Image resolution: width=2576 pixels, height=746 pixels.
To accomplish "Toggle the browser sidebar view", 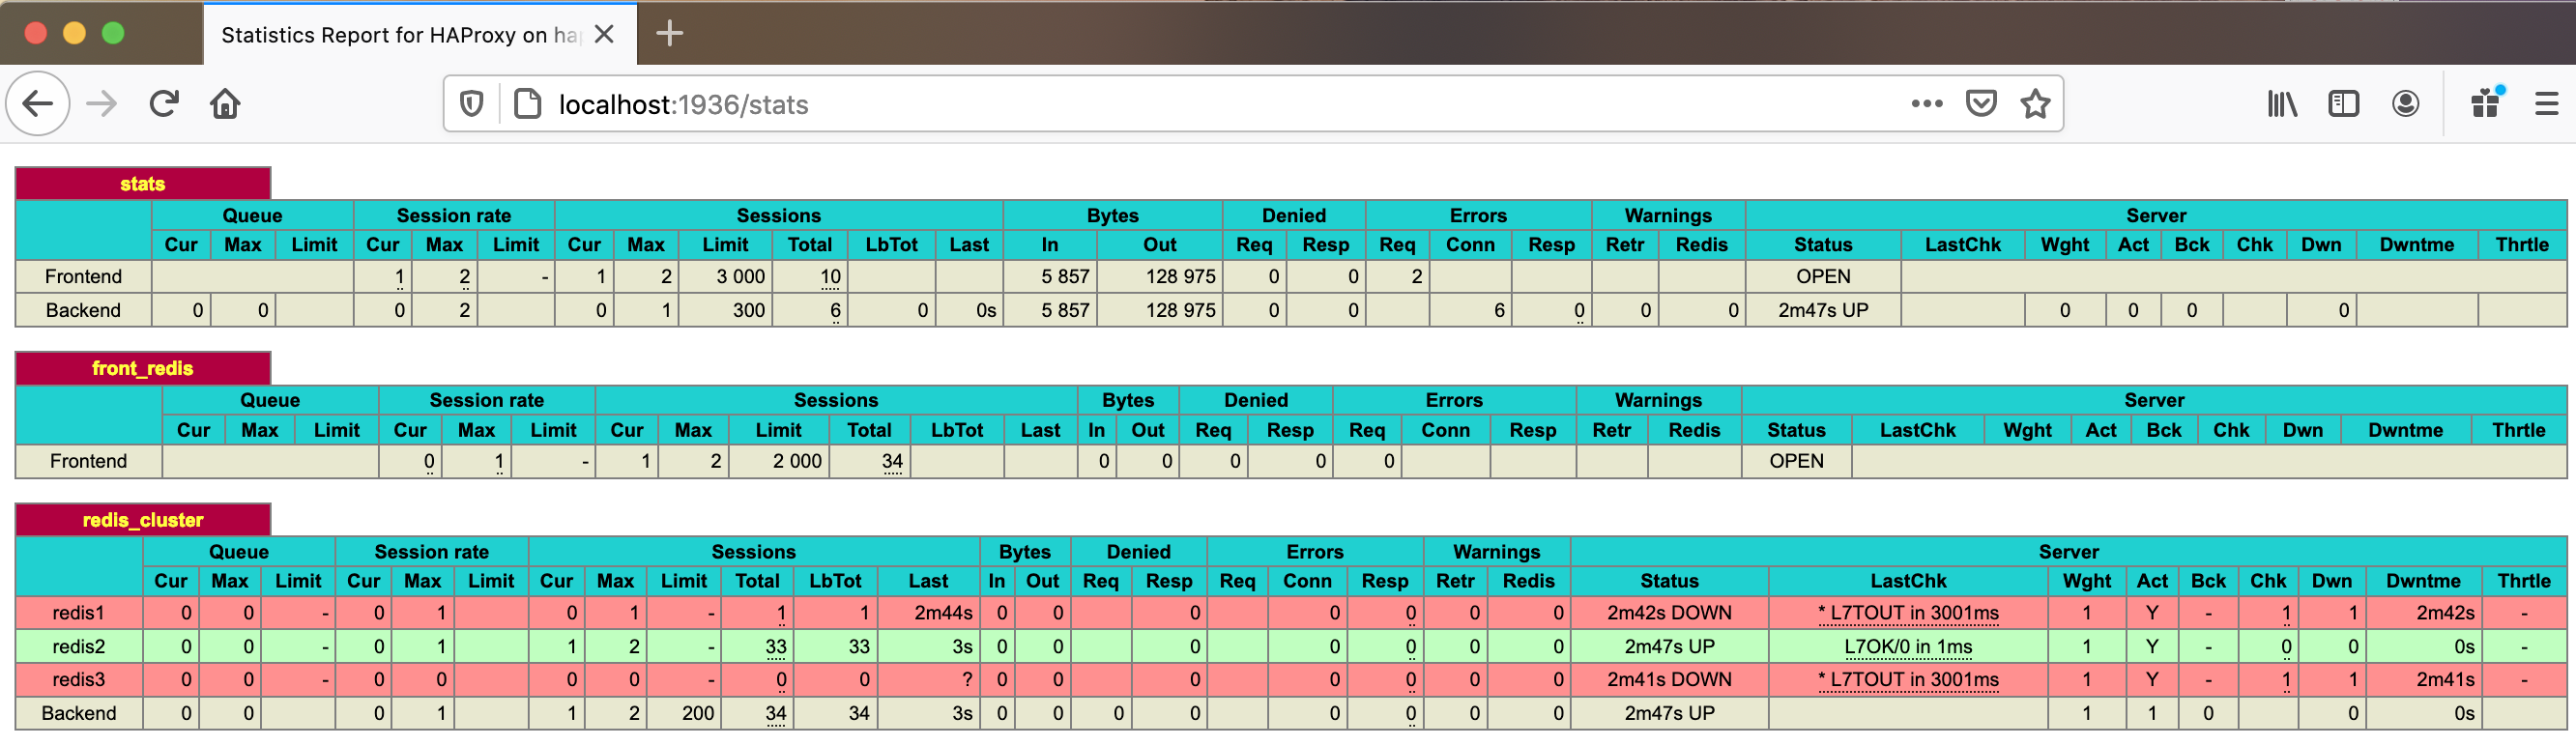I will click(2343, 103).
